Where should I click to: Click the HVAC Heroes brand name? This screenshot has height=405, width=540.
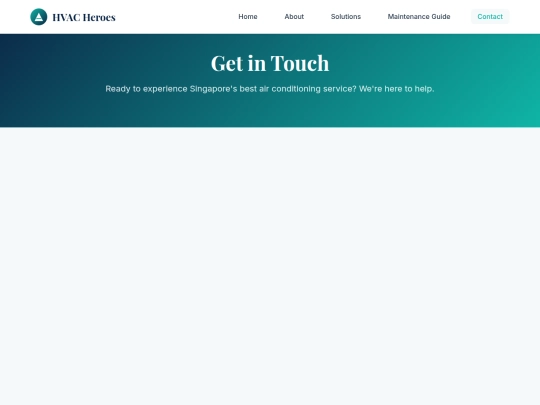pyautogui.click(x=84, y=17)
